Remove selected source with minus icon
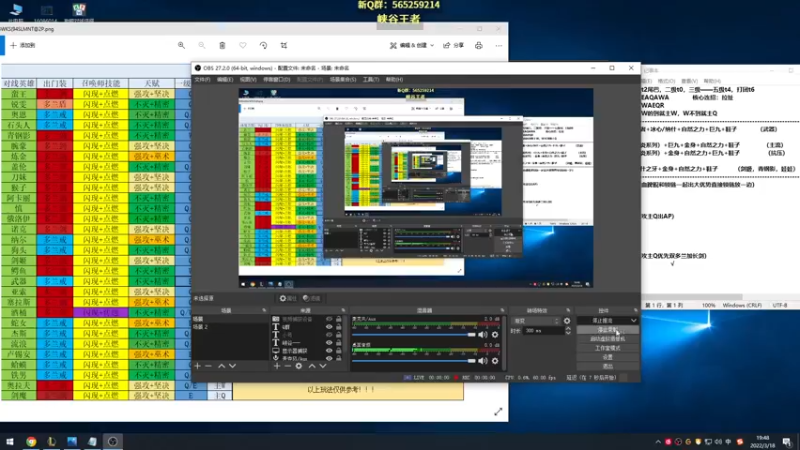The image size is (800, 450). pos(287,366)
